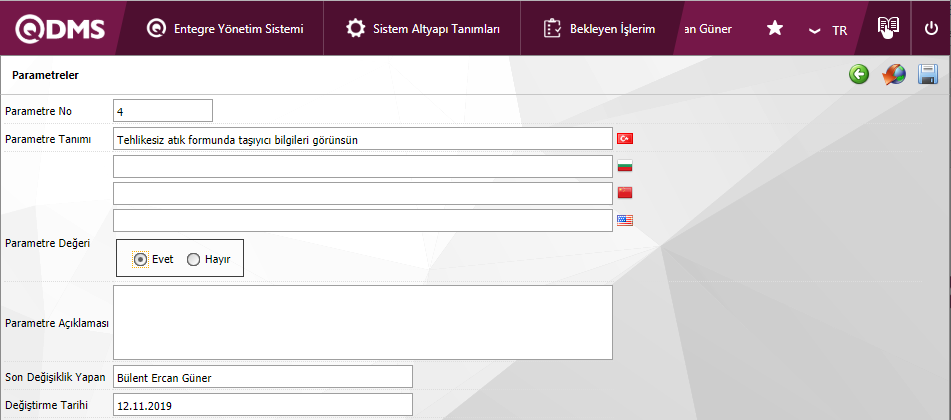Click the Chinese flag icon
This screenshot has width=951, height=420.
625,192
